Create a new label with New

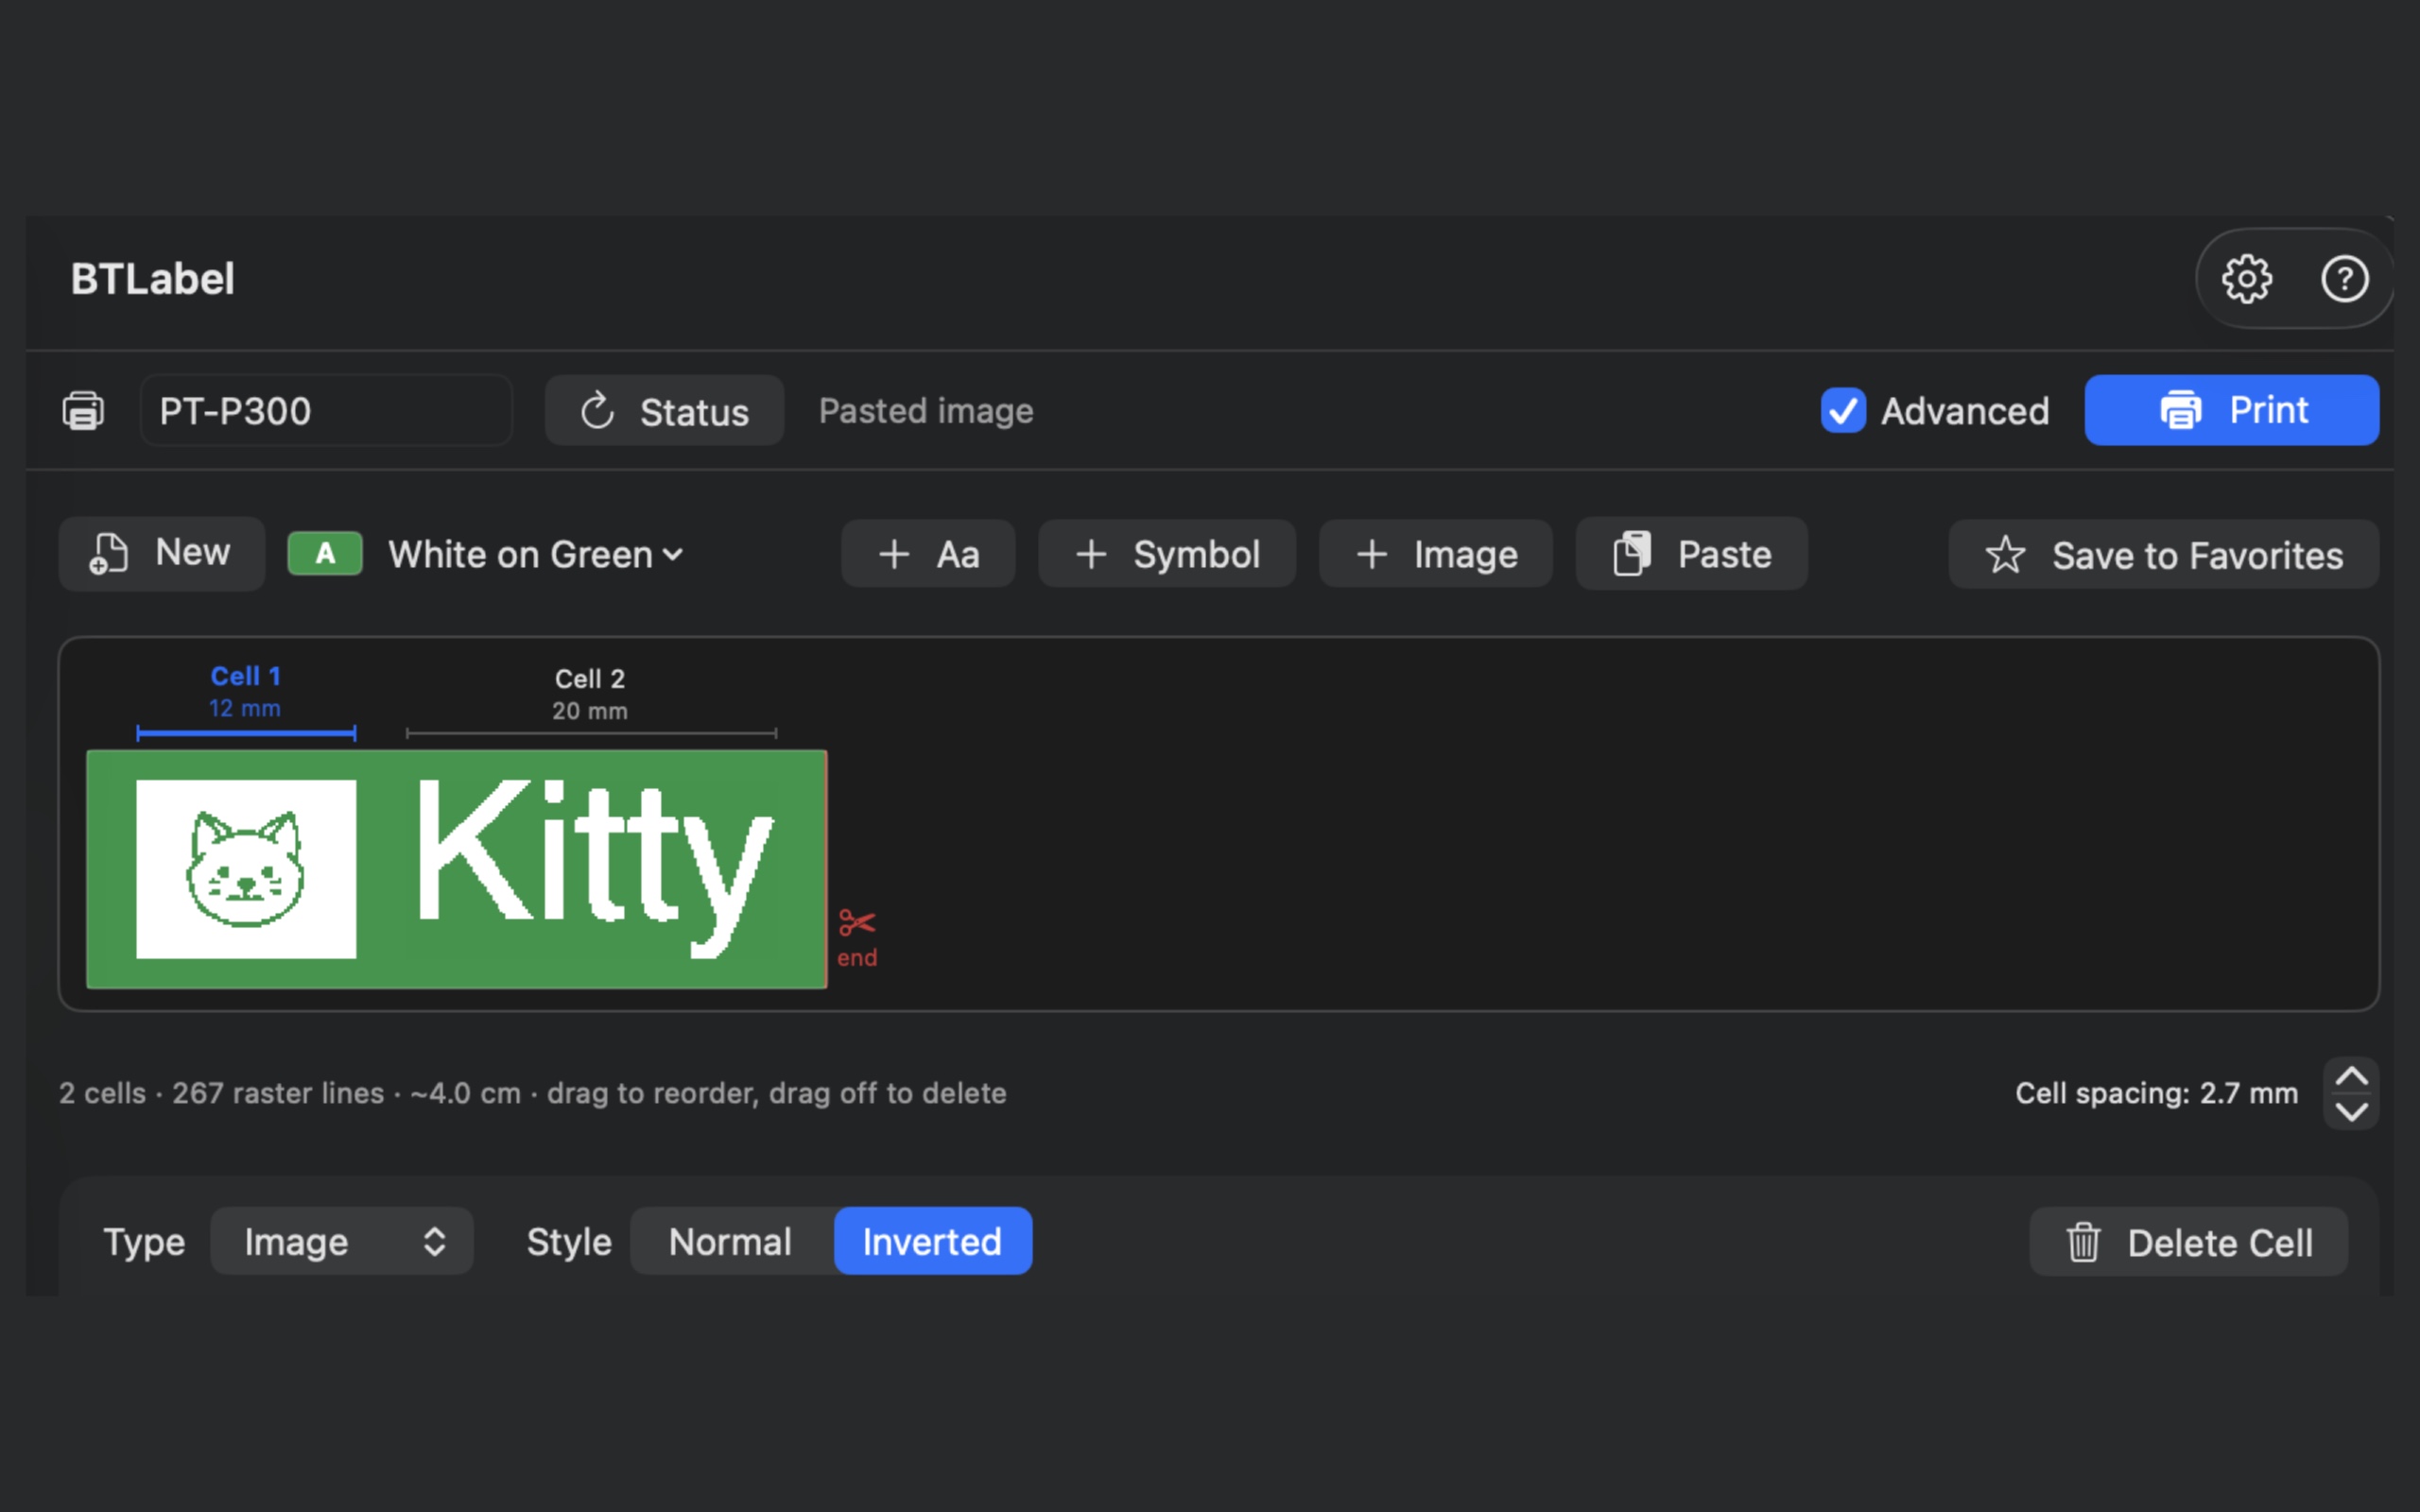pos(162,553)
